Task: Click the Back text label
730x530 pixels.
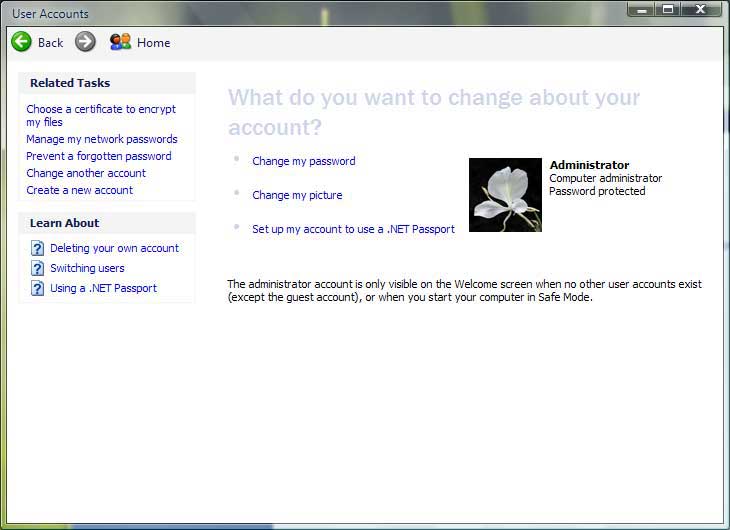Action: point(50,43)
